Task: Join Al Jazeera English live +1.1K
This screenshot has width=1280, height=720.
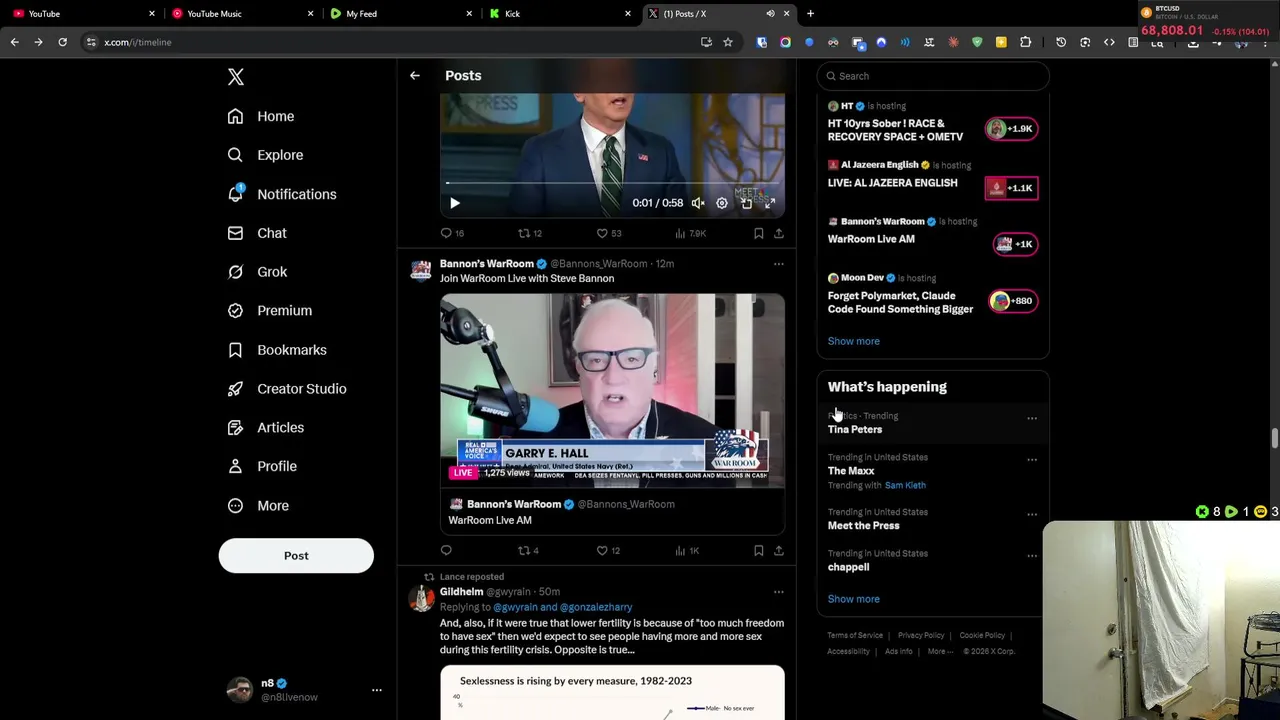Action: [1012, 188]
